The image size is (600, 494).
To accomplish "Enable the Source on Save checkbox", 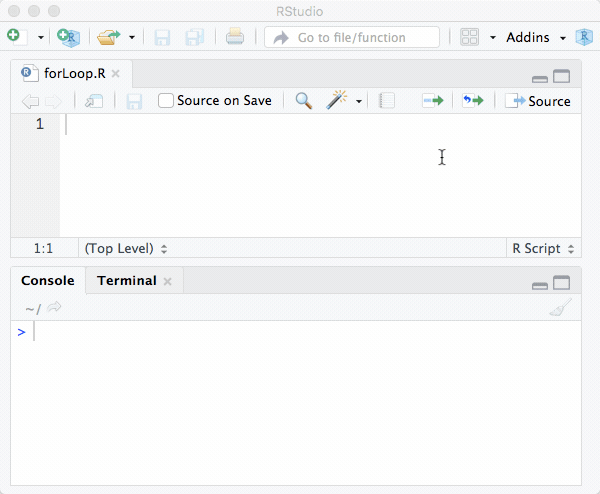I will pyautogui.click(x=166, y=101).
